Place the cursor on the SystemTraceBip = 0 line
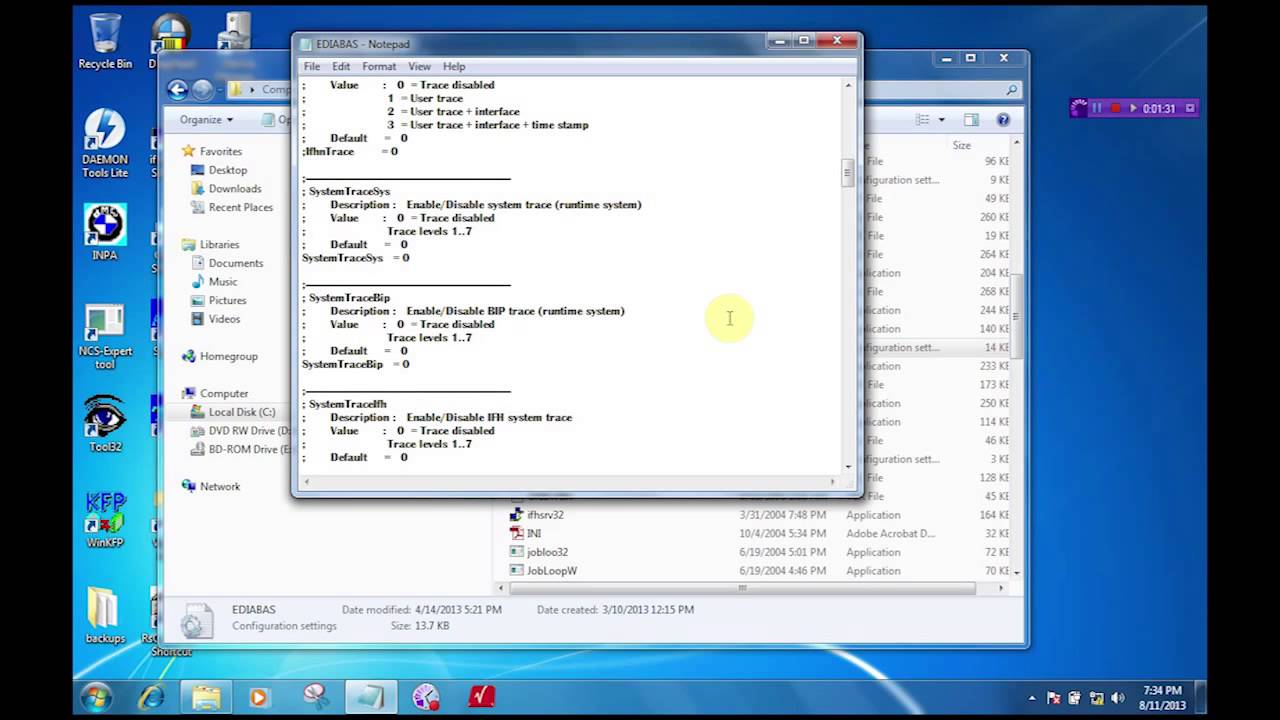Viewport: 1280px width, 720px height. pyautogui.click(x=356, y=365)
